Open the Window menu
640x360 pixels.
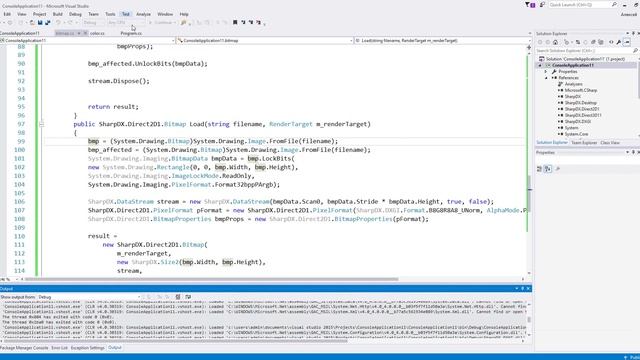click(x=165, y=14)
